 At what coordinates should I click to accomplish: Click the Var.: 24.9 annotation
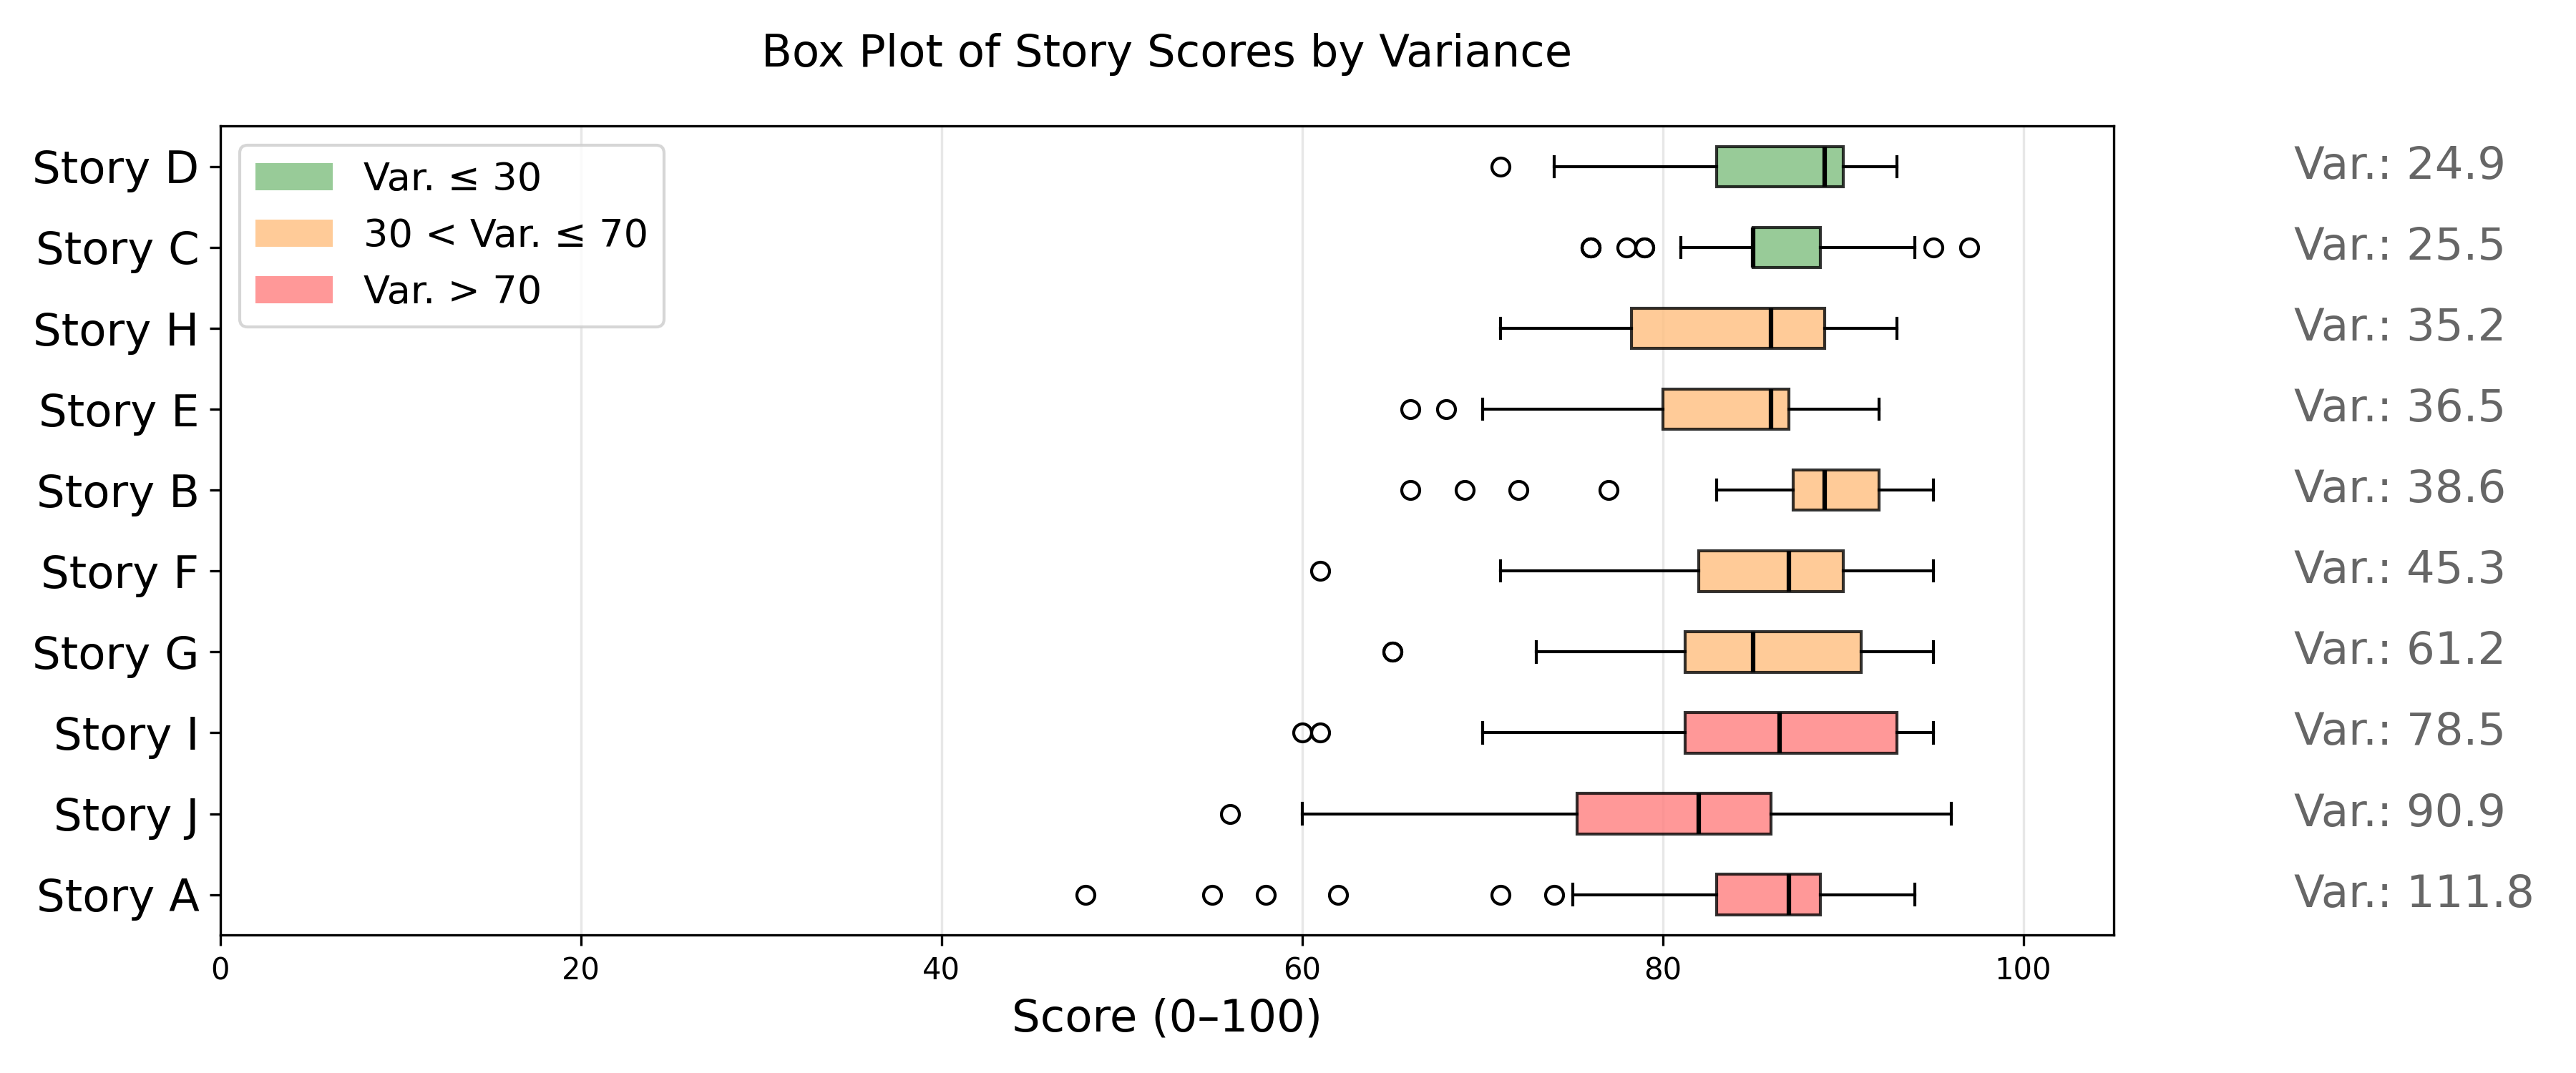(x=2398, y=164)
